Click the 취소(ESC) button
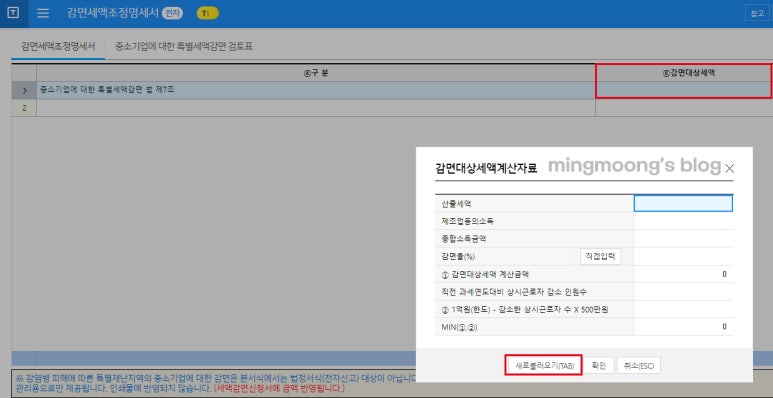Image resolution: width=773 pixels, height=398 pixels. point(639,365)
